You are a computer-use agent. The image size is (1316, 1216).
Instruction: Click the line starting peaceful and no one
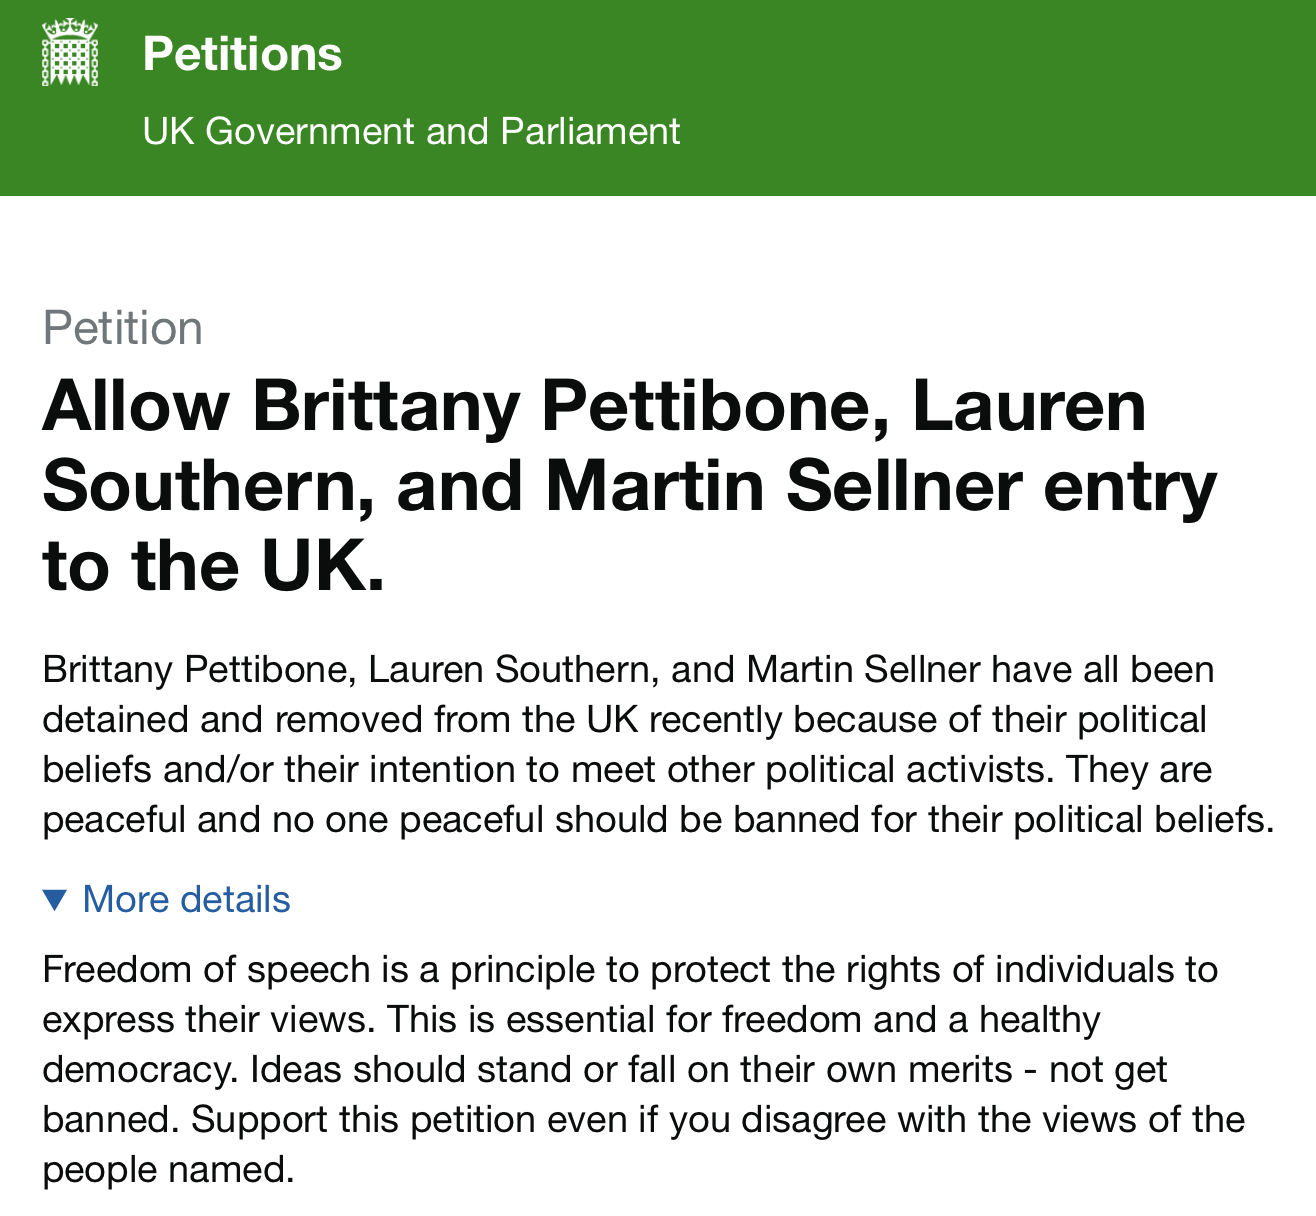tap(658, 819)
